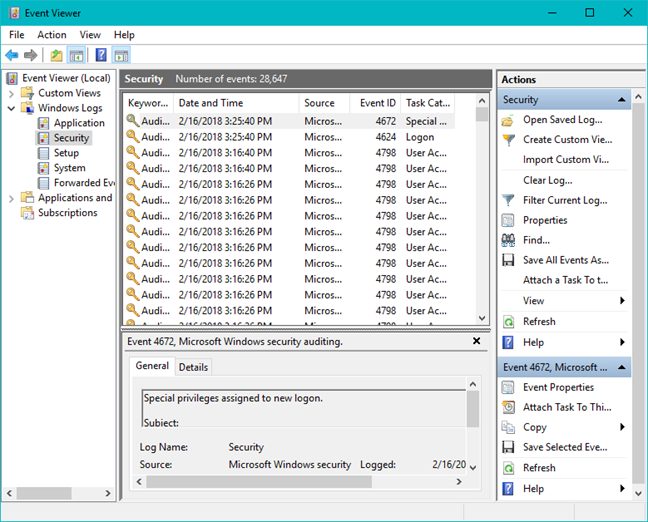Open the Action menu
The width and height of the screenshot is (648, 522).
(x=52, y=35)
